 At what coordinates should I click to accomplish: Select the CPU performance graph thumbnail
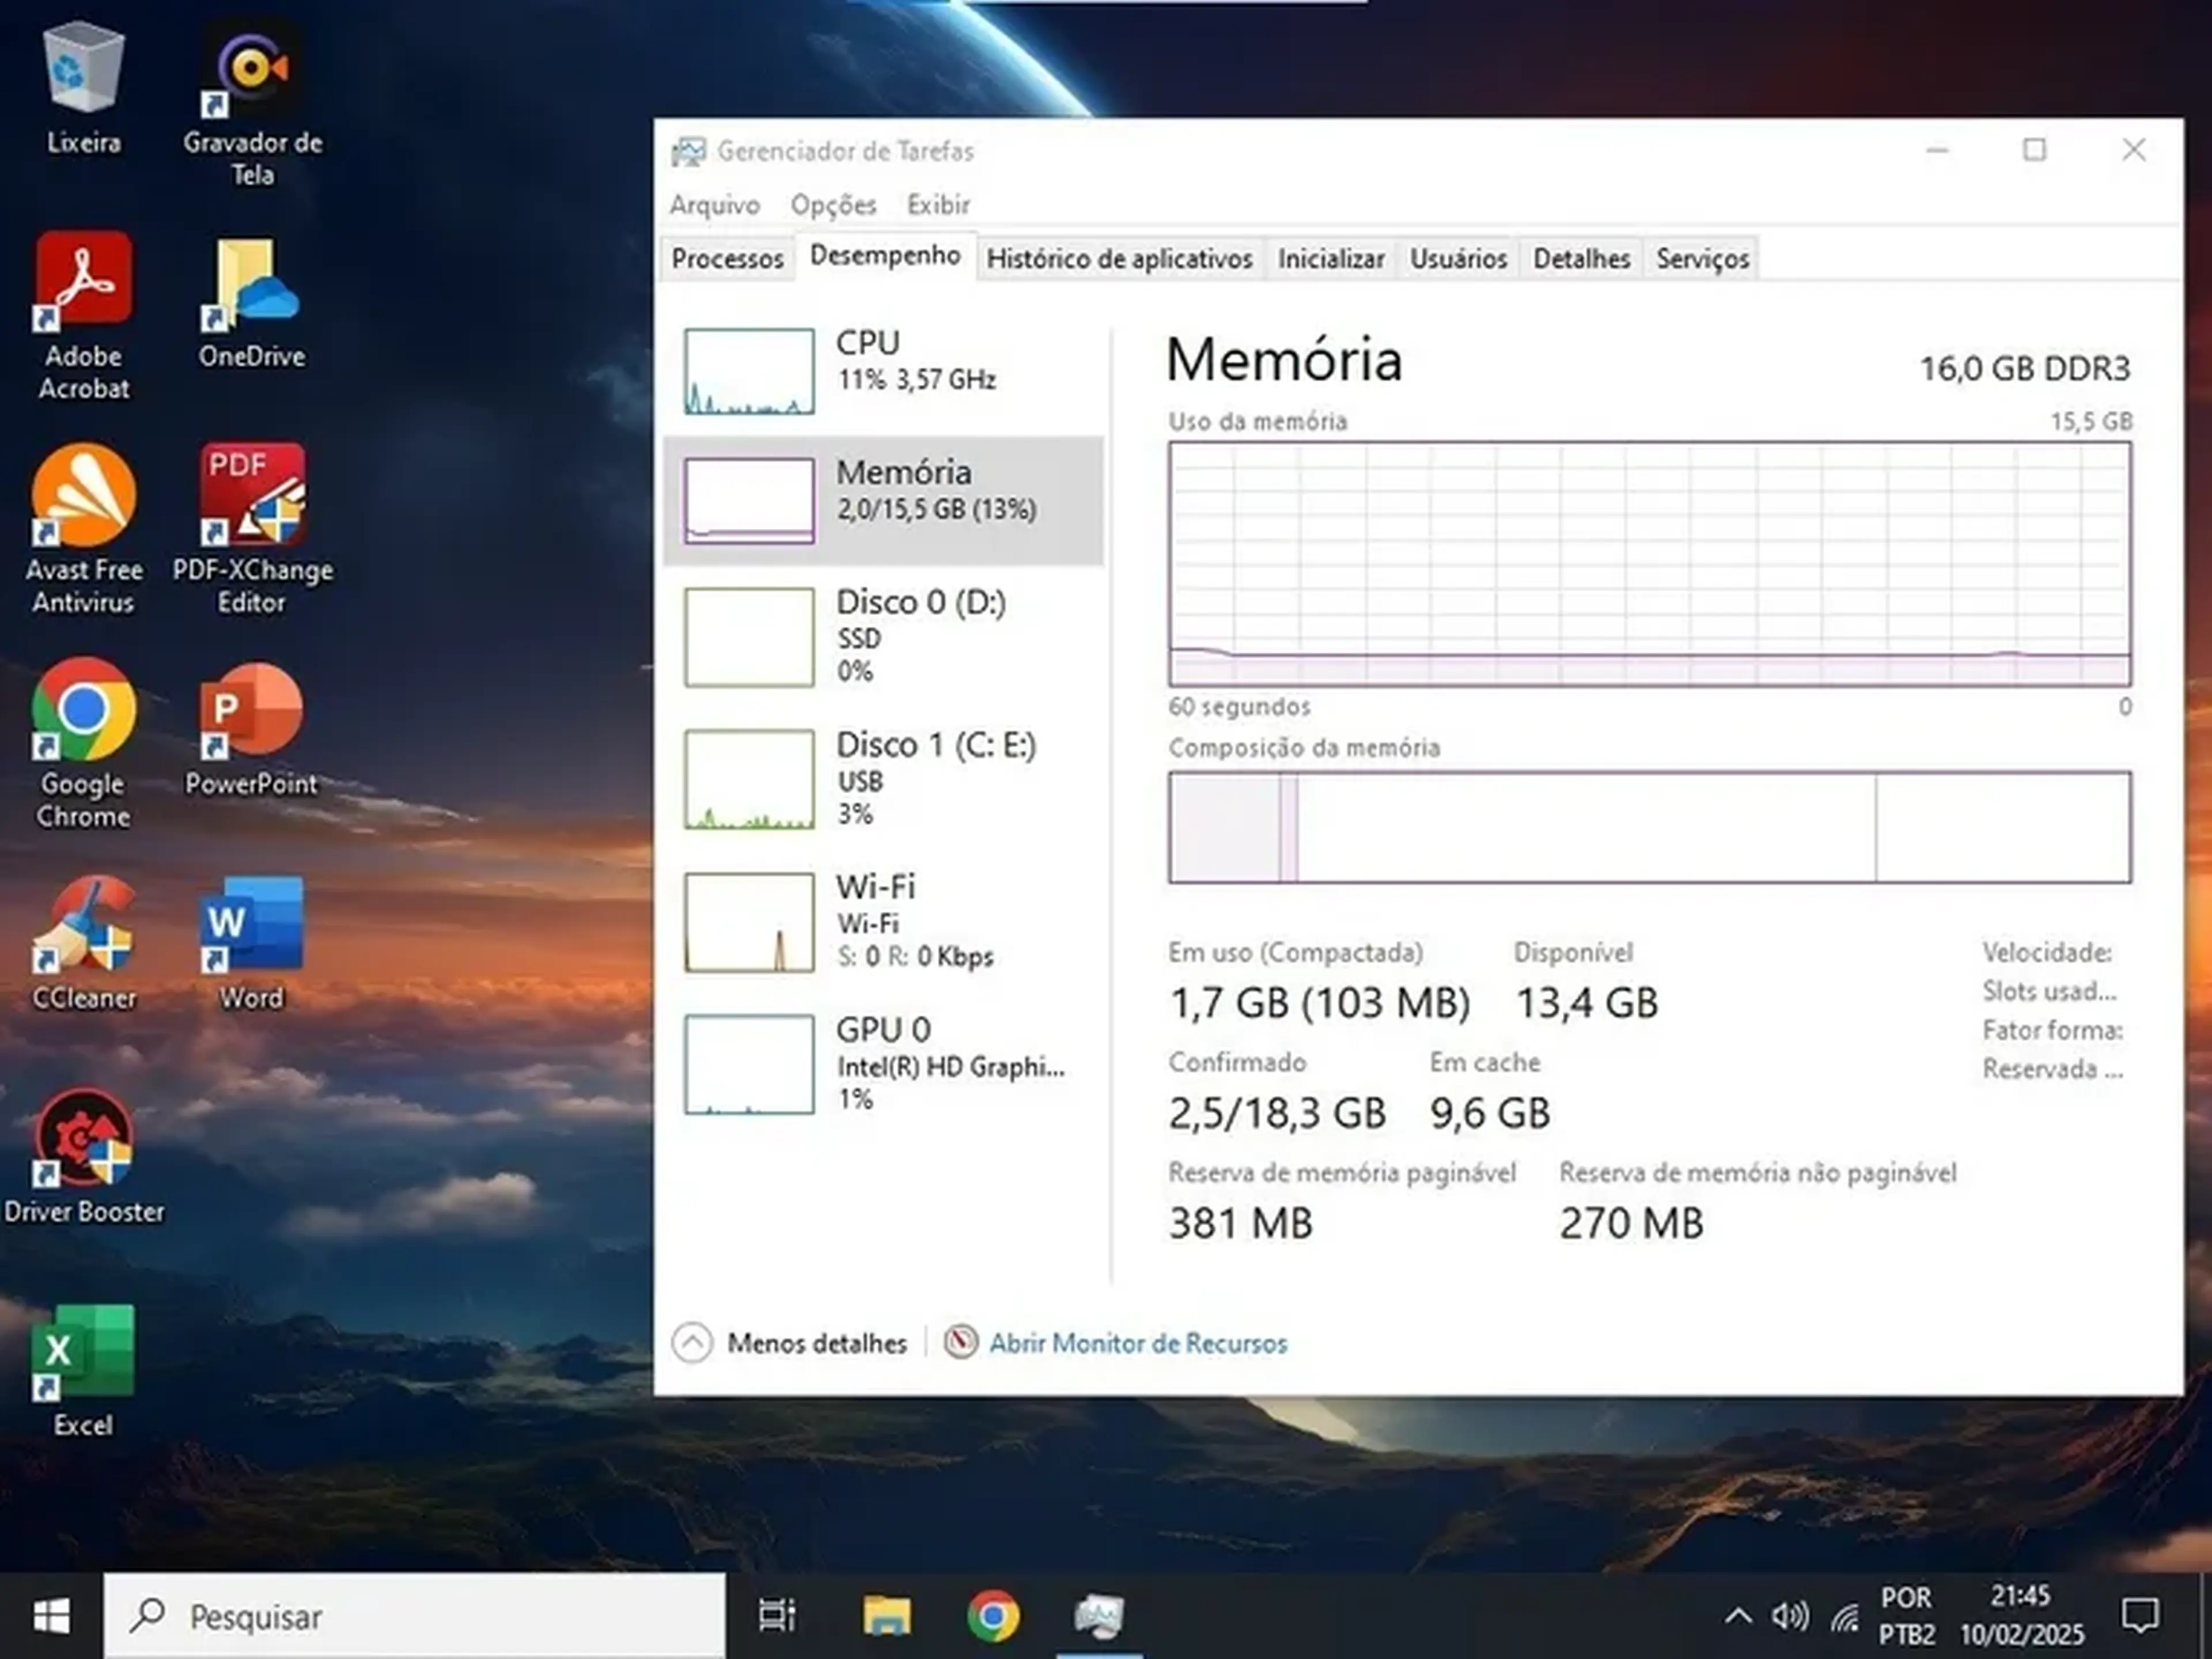tap(749, 371)
